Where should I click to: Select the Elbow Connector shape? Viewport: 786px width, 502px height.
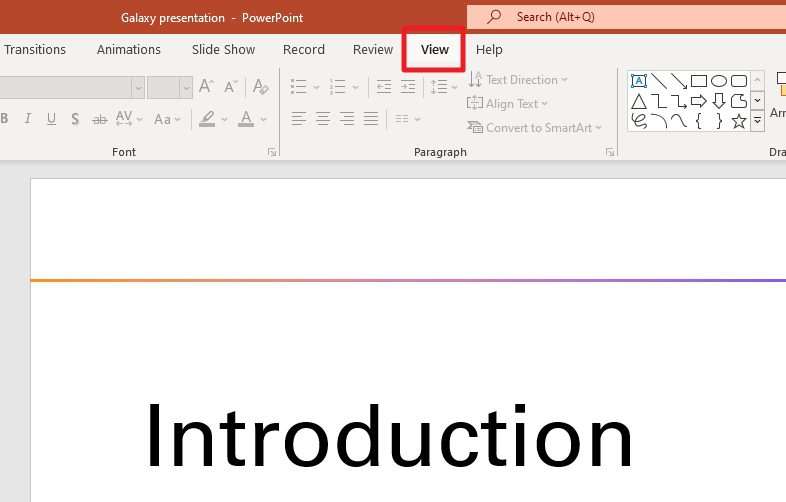click(x=659, y=101)
